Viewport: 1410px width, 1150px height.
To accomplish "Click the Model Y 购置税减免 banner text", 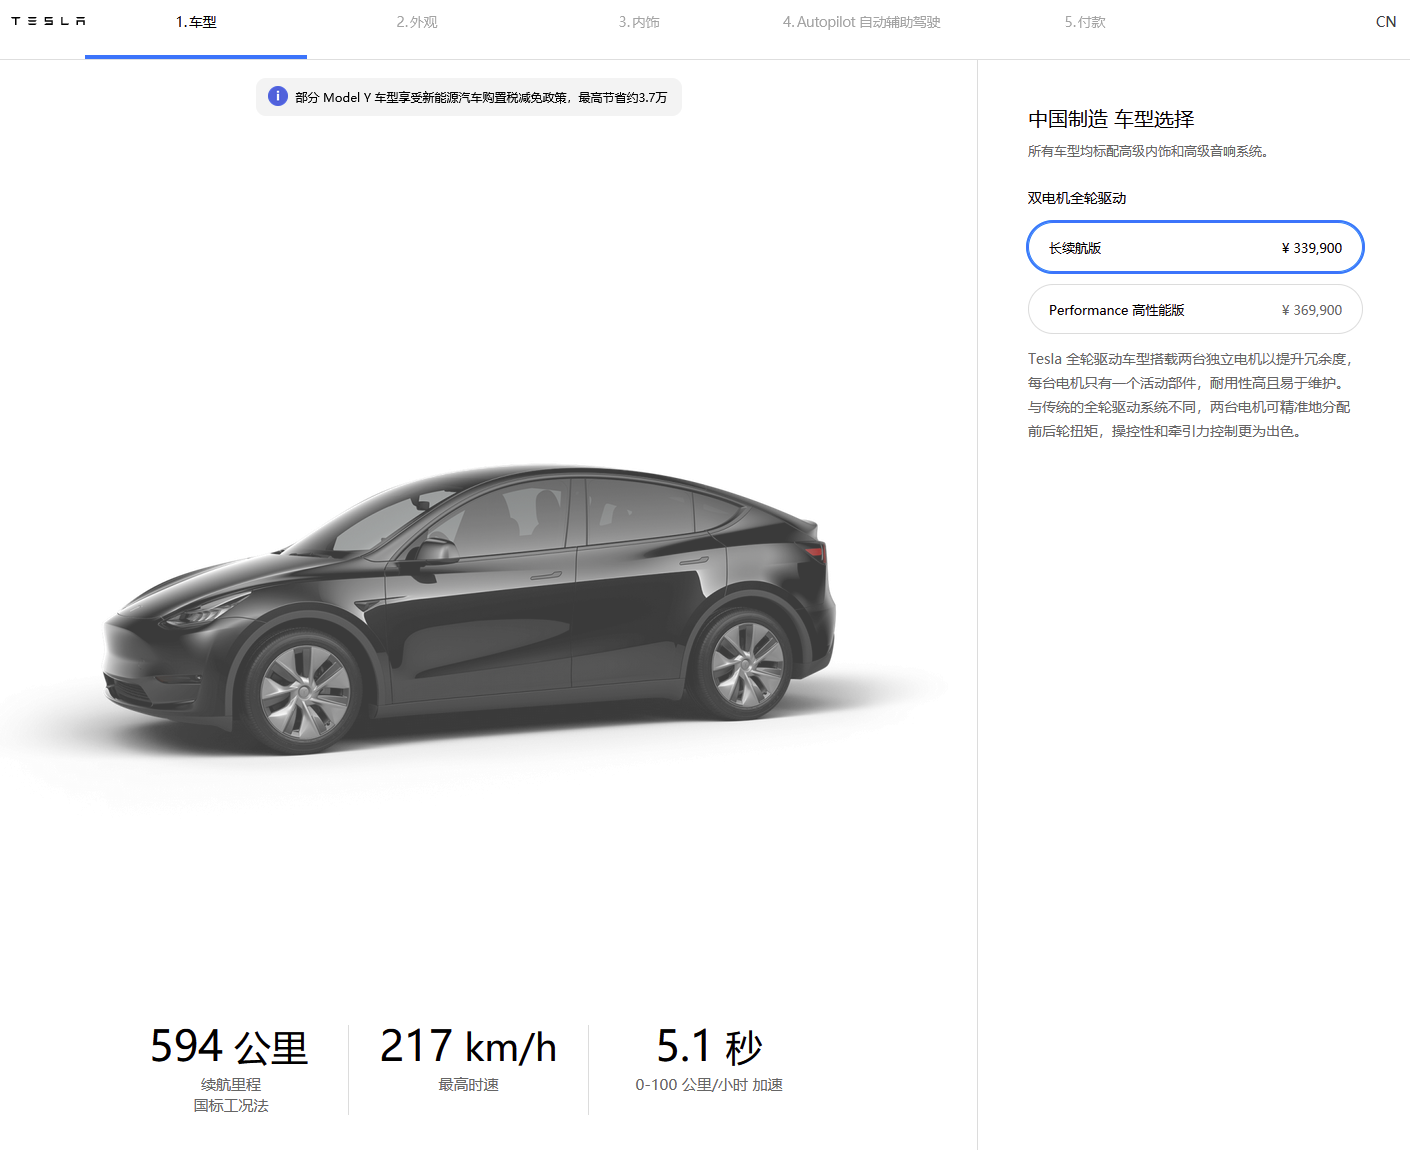I will [480, 97].
